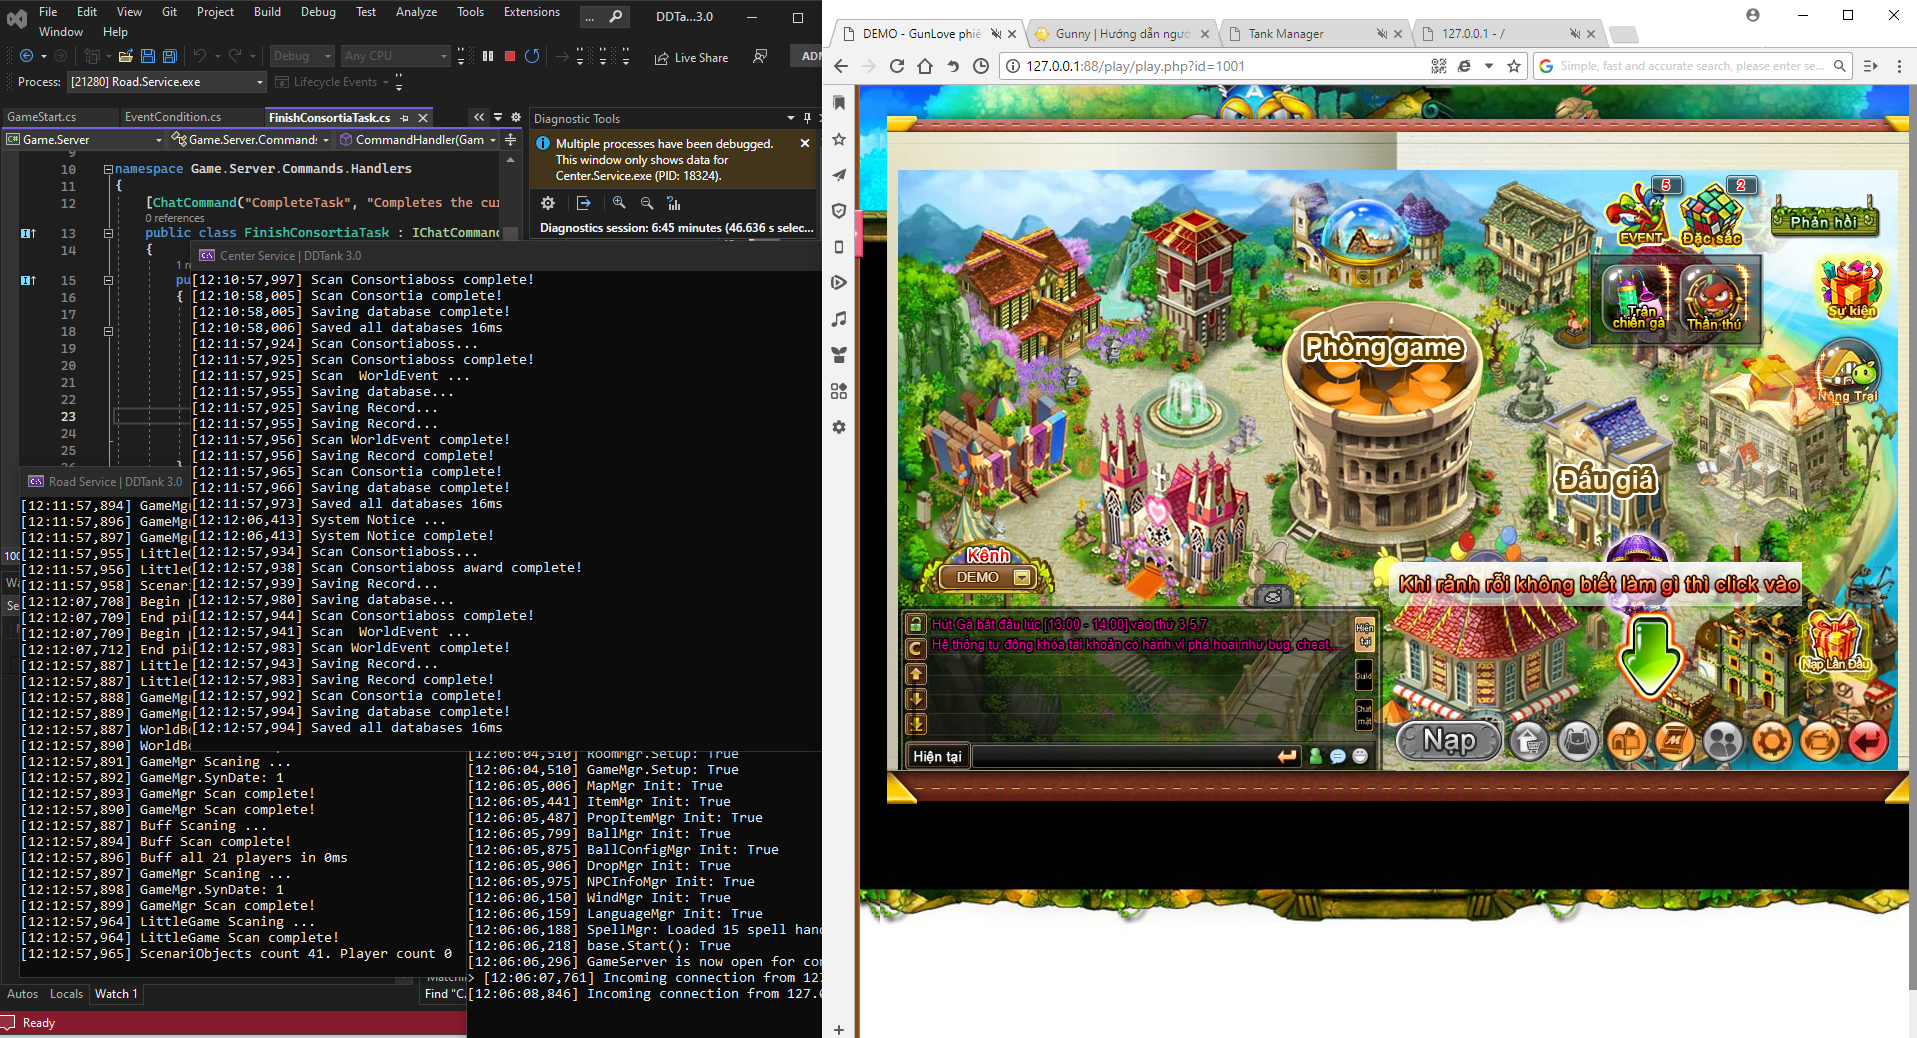Open the friends list icon in game
Screen dimensions: 1917x1038
pos(1724,741)
